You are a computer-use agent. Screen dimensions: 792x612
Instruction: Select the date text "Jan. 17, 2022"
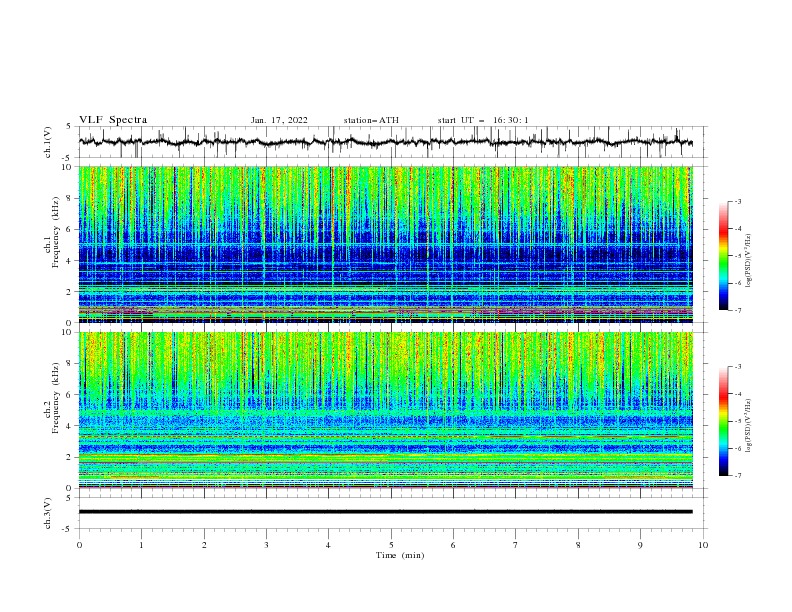(x=279, y=120)
